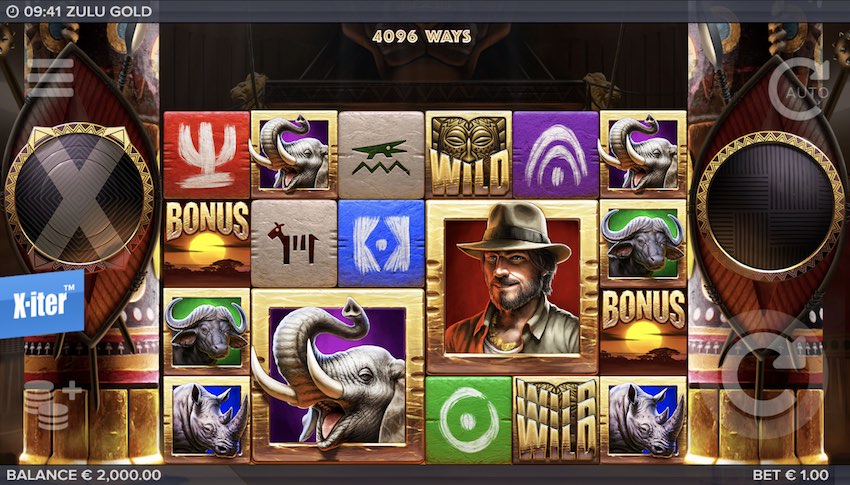
Task: Click the BALANCE € 2,000.00 text
Action: click(x=83, y=475)
